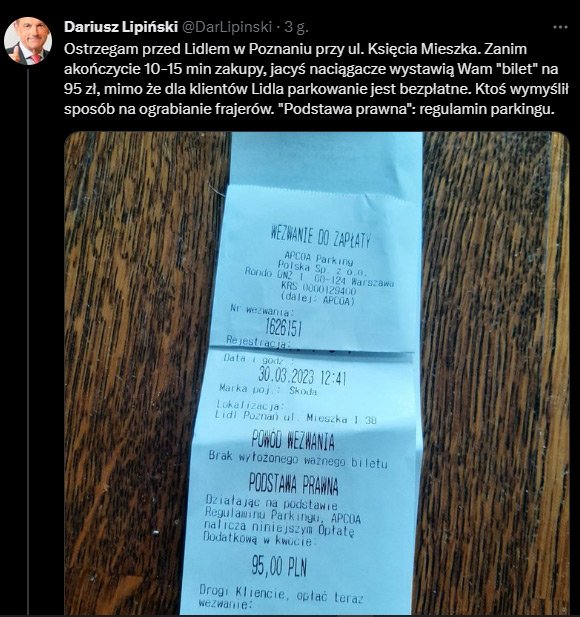Click the 'APCOA Parking' company name on the receipt
Image resolution: width=580 pixels, height=617 pixels.
(318, 259)
